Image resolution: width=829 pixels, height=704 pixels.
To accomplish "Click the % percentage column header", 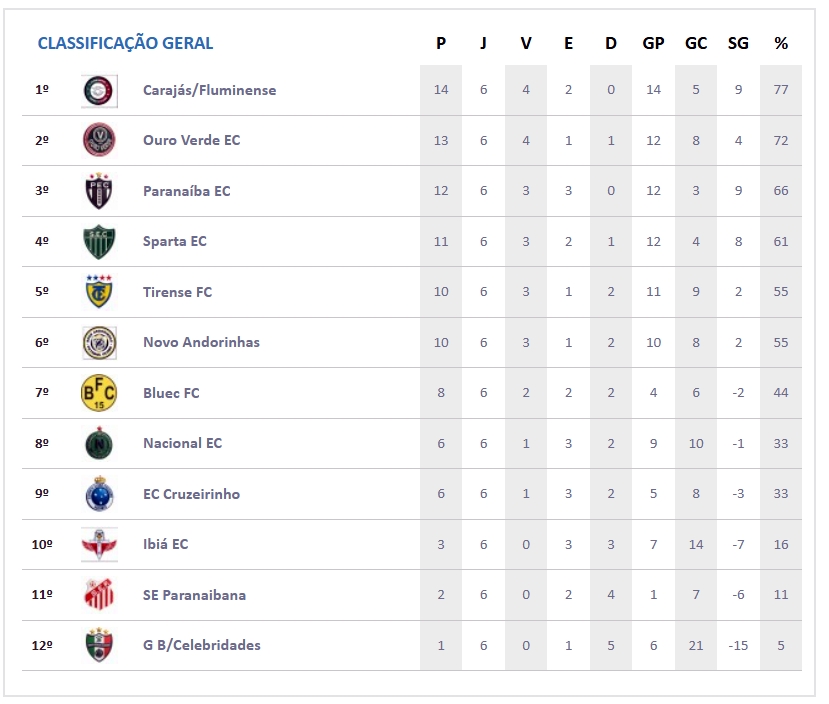I will click(x=781, y=43).
